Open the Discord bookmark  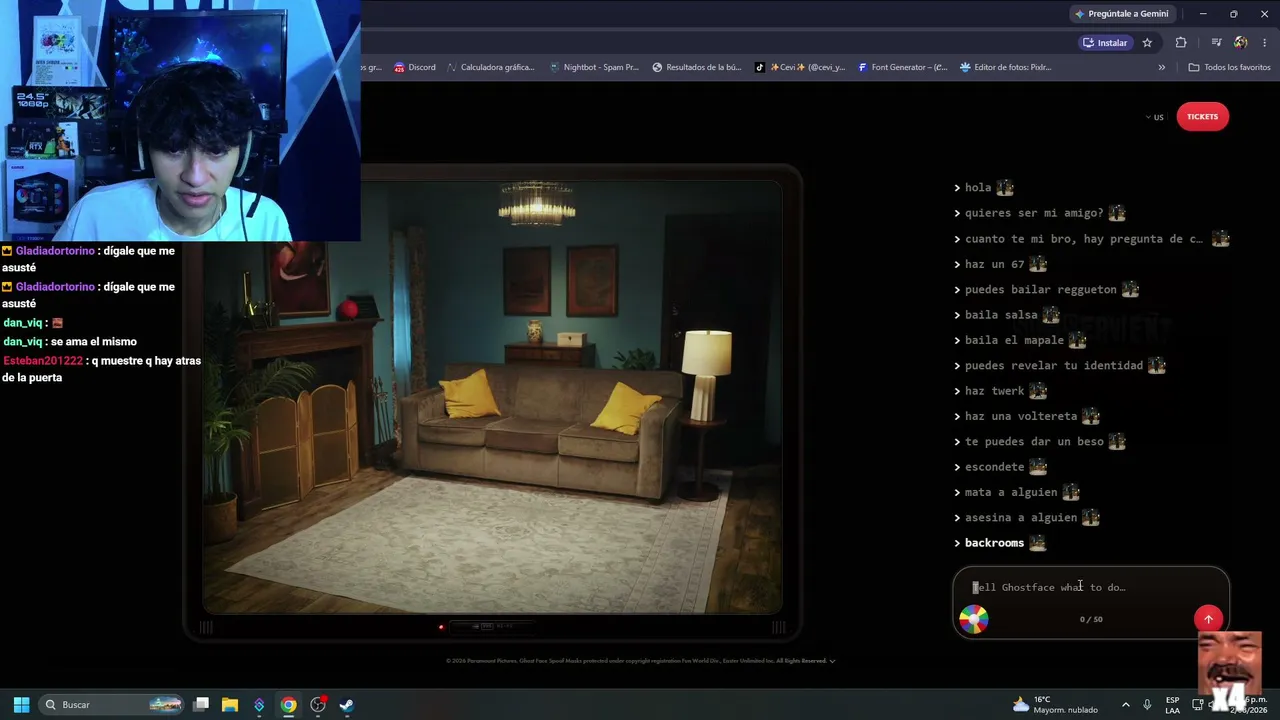click(415, 67)
